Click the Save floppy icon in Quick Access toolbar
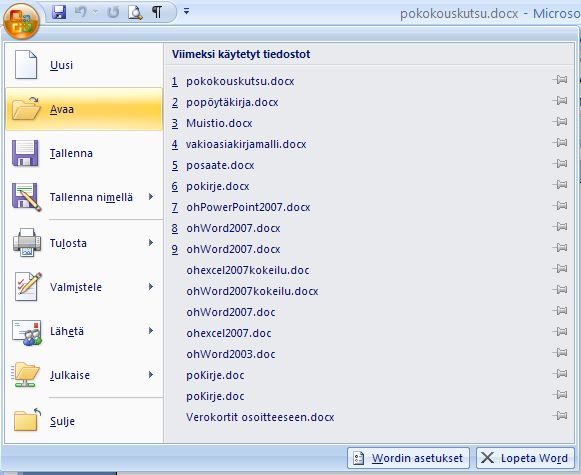581x475 pixels. click(59, 12)
